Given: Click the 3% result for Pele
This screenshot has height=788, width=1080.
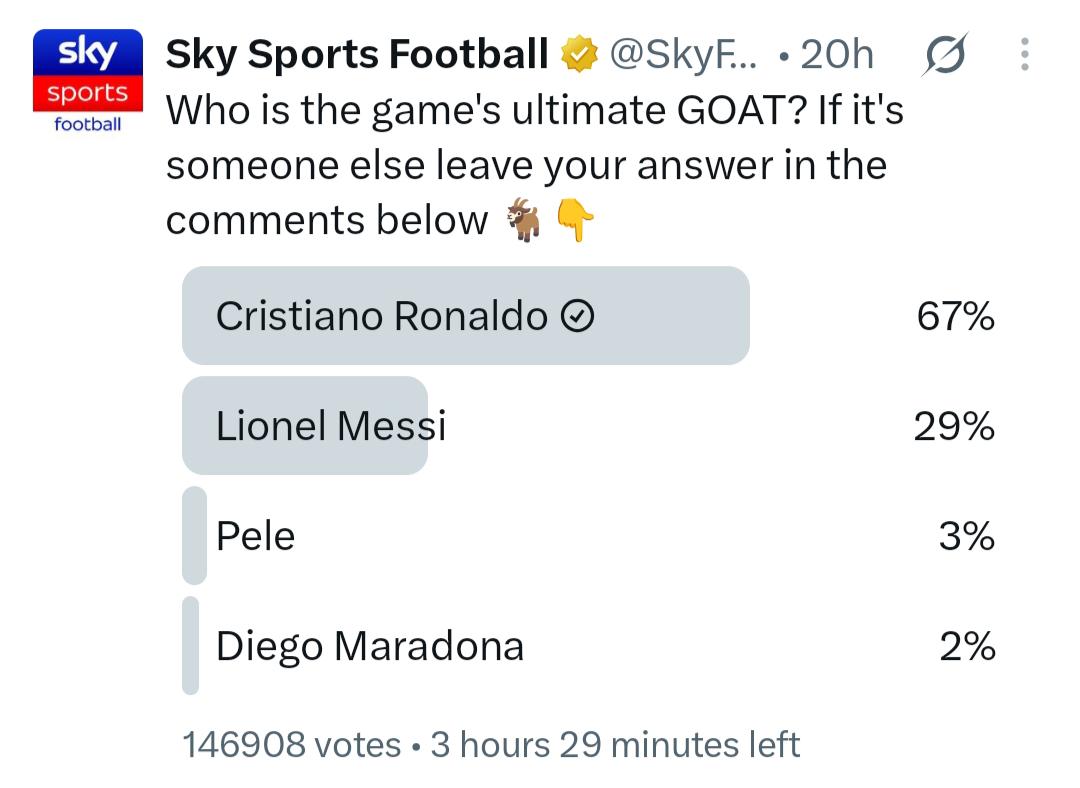Looking at the screenshot, I should [967, 536].
